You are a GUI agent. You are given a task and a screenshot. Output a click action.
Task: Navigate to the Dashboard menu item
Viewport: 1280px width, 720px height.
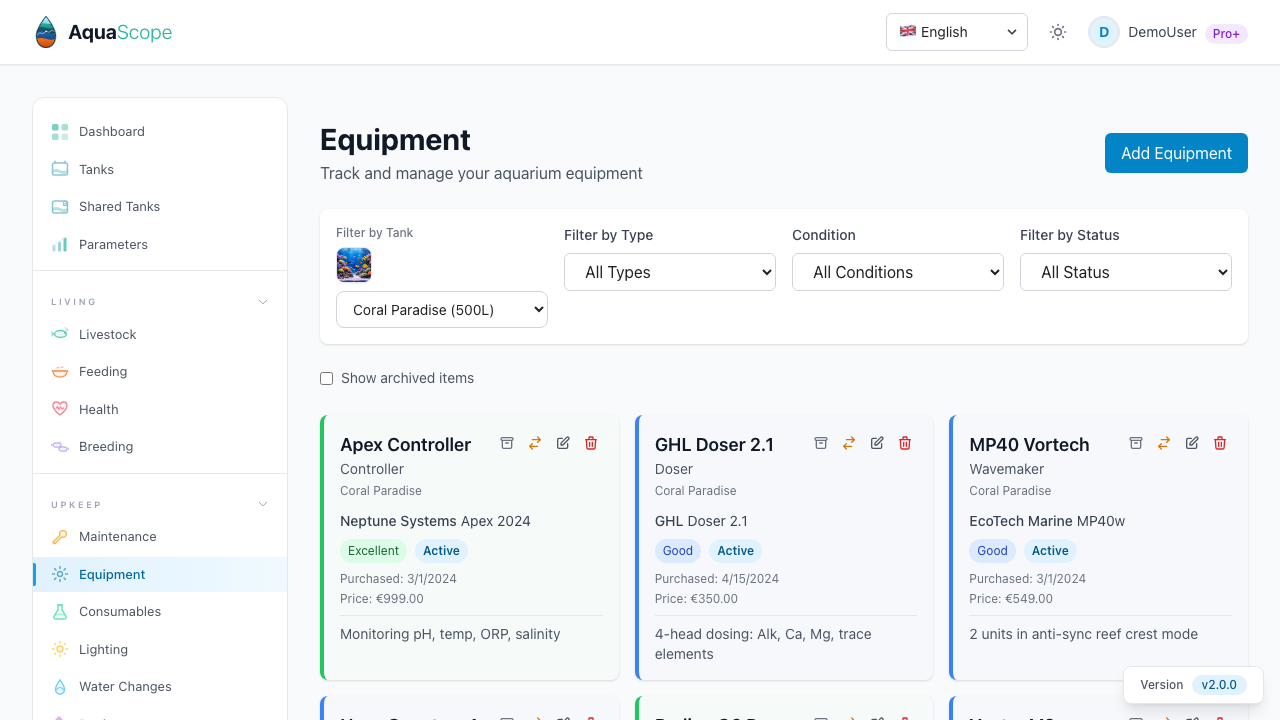click(111, 131)
